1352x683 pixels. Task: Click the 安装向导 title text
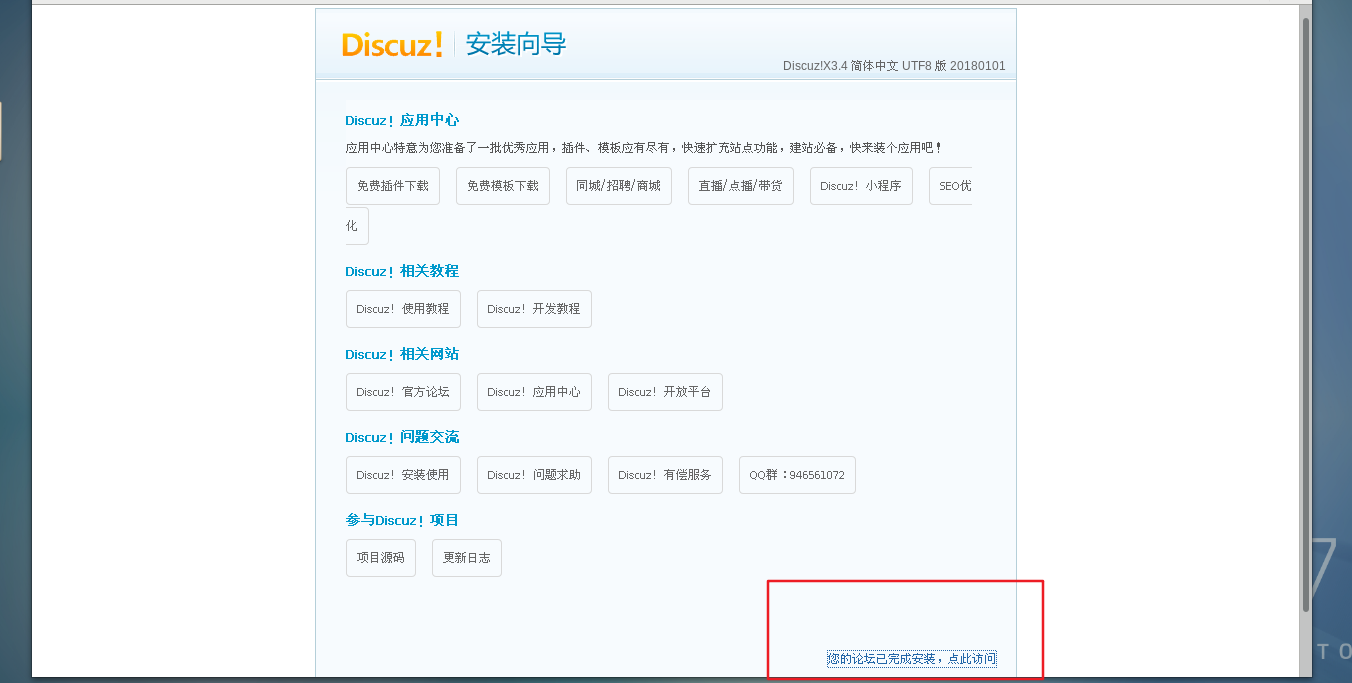(x=516, y=44)
